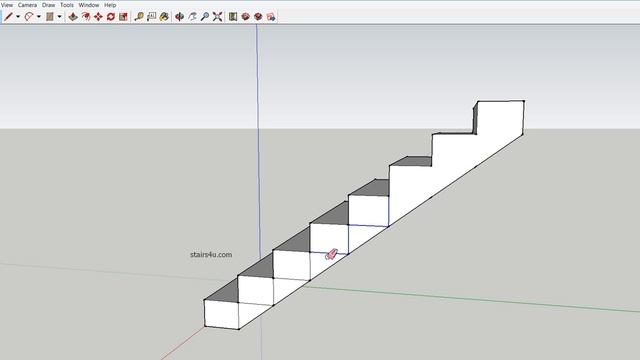Viewport: 640px width, 360px height.
Task: Open the Line tool dropdown arrow
Action: pos(18,17)
